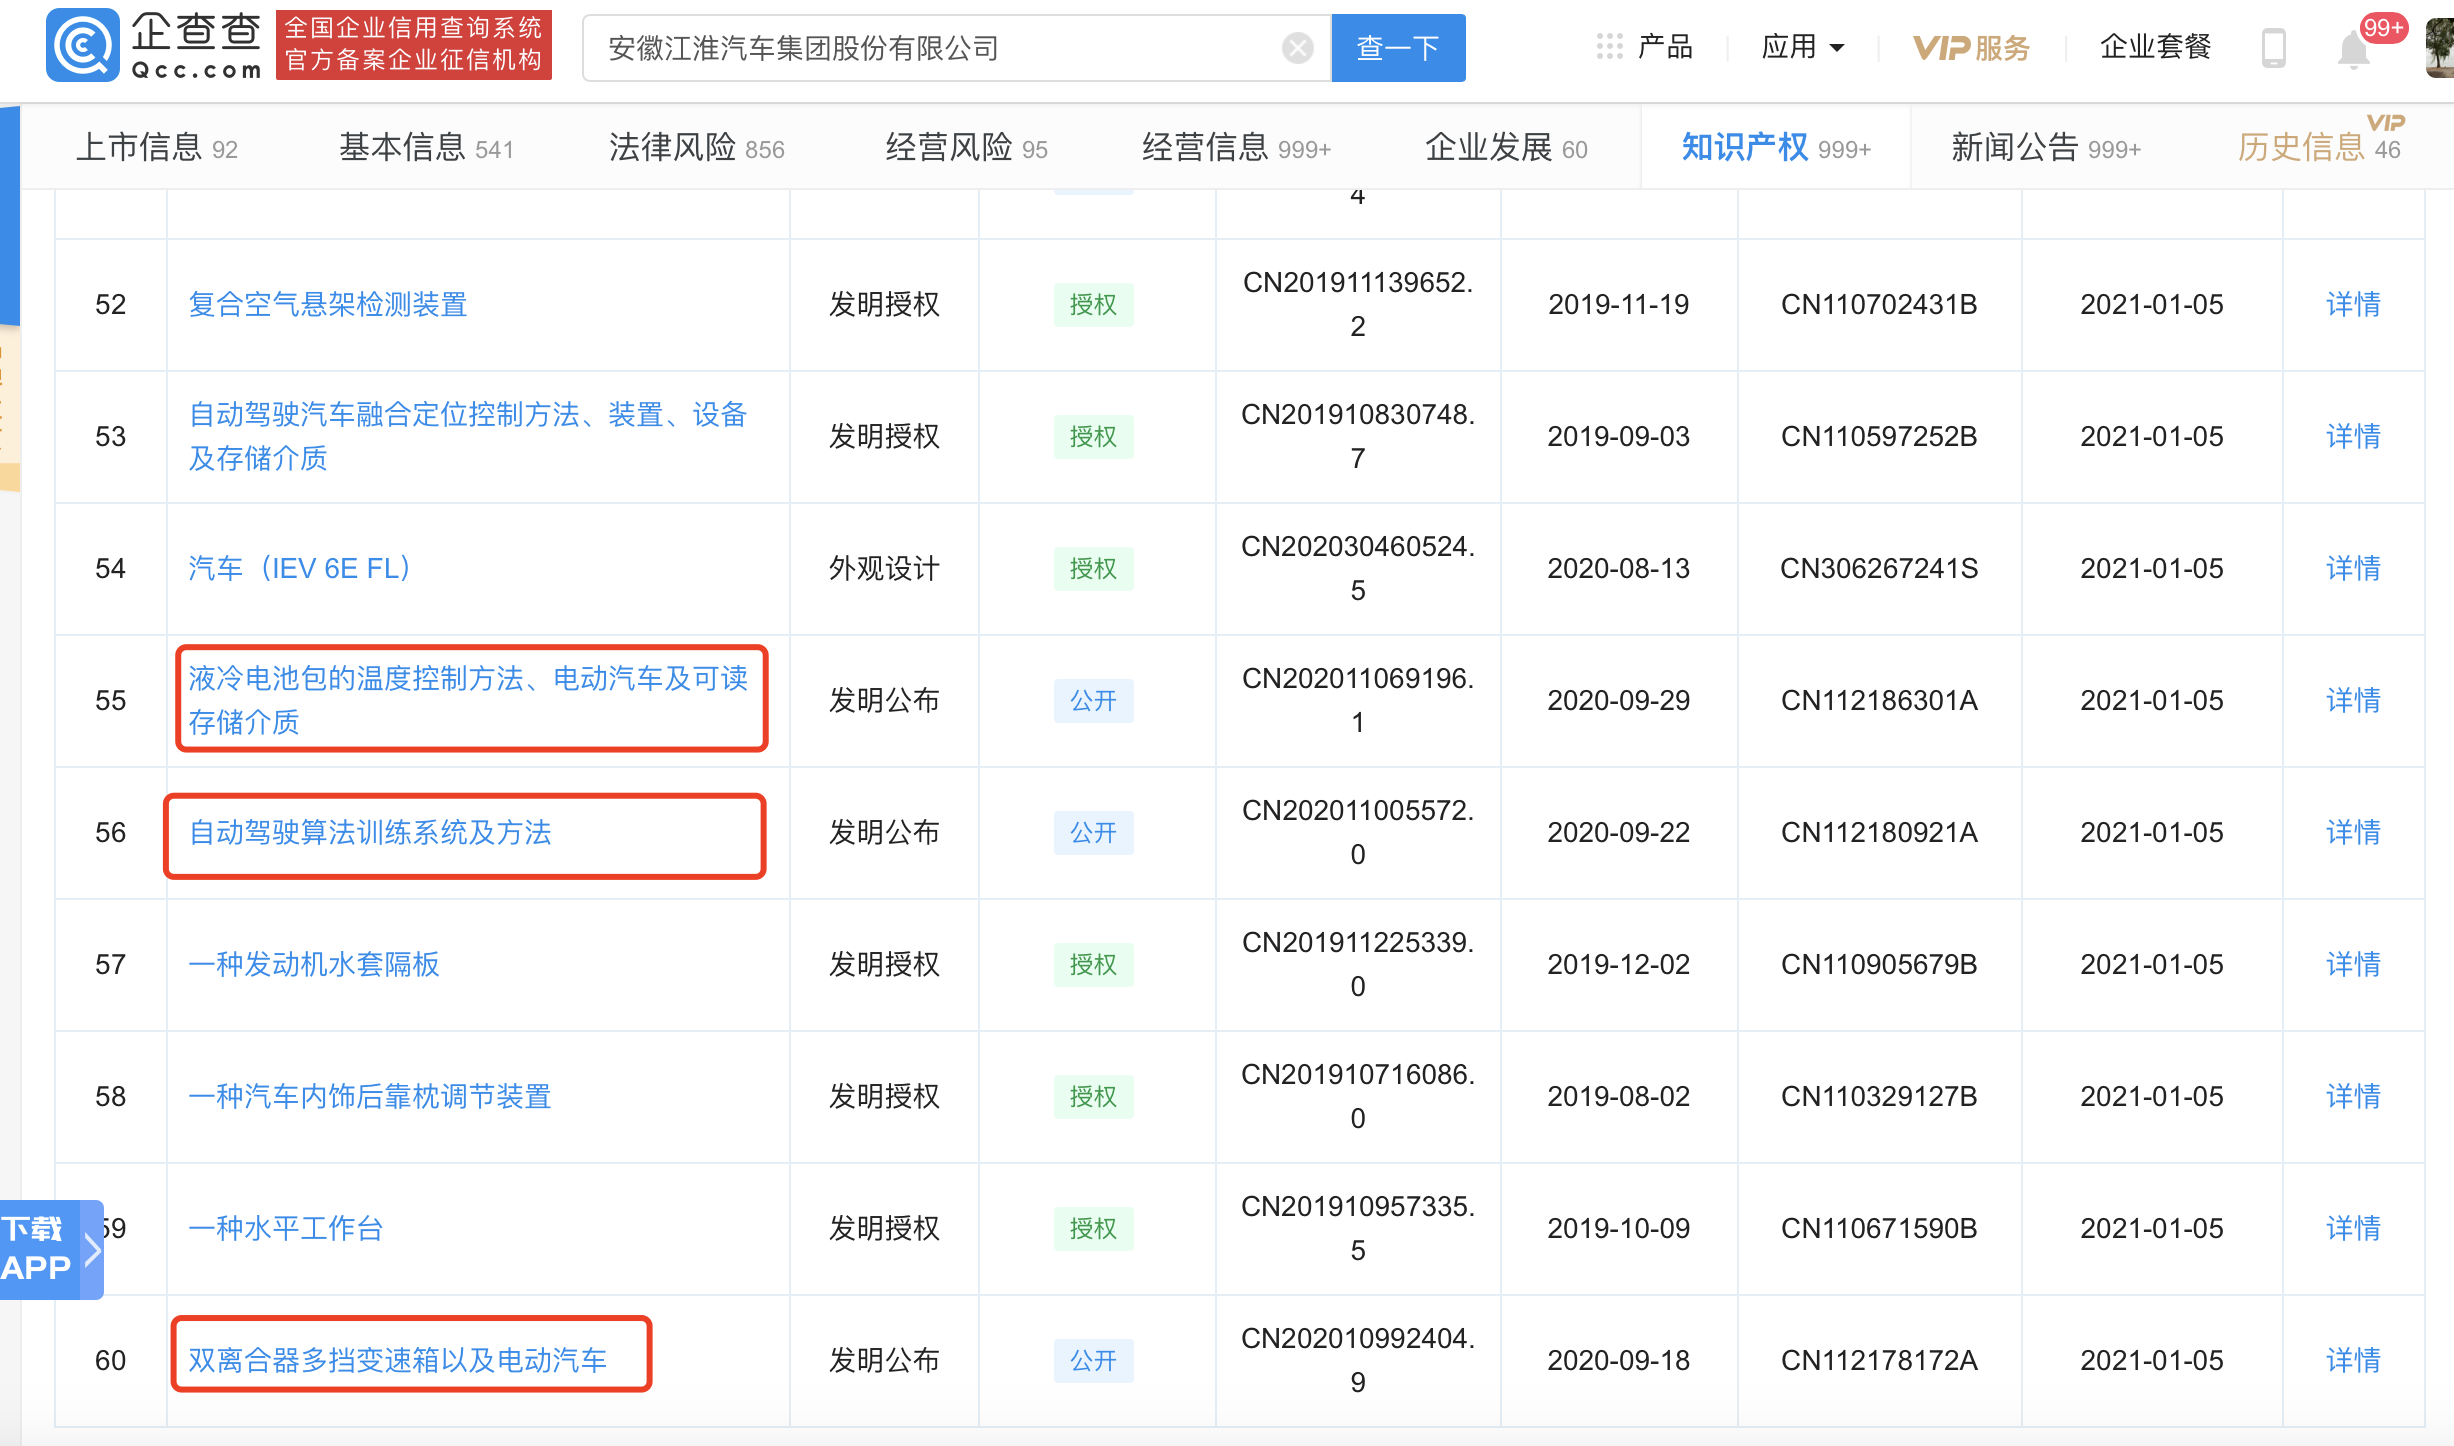Open patent 一种汽车内饰后靠枕调节装置

(370, 1096)
